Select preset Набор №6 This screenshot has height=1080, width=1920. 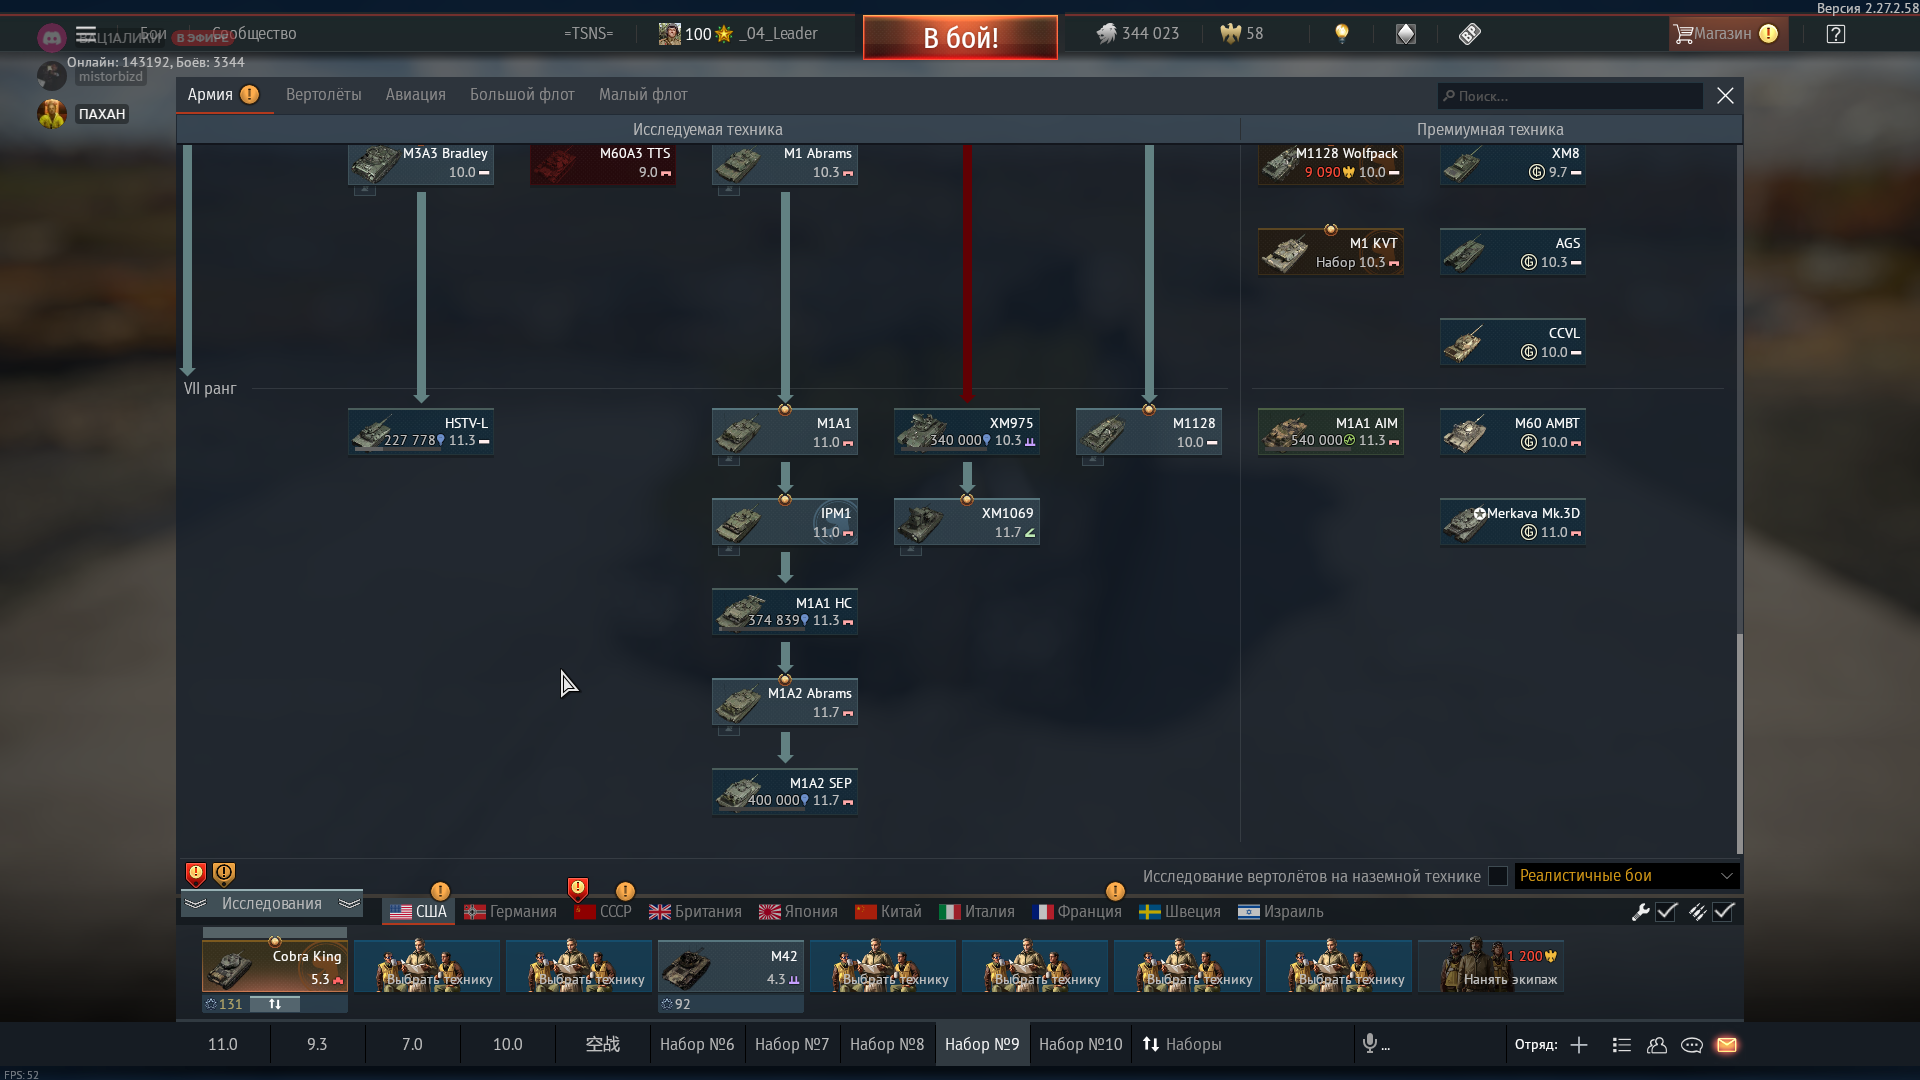[697, 1044]
